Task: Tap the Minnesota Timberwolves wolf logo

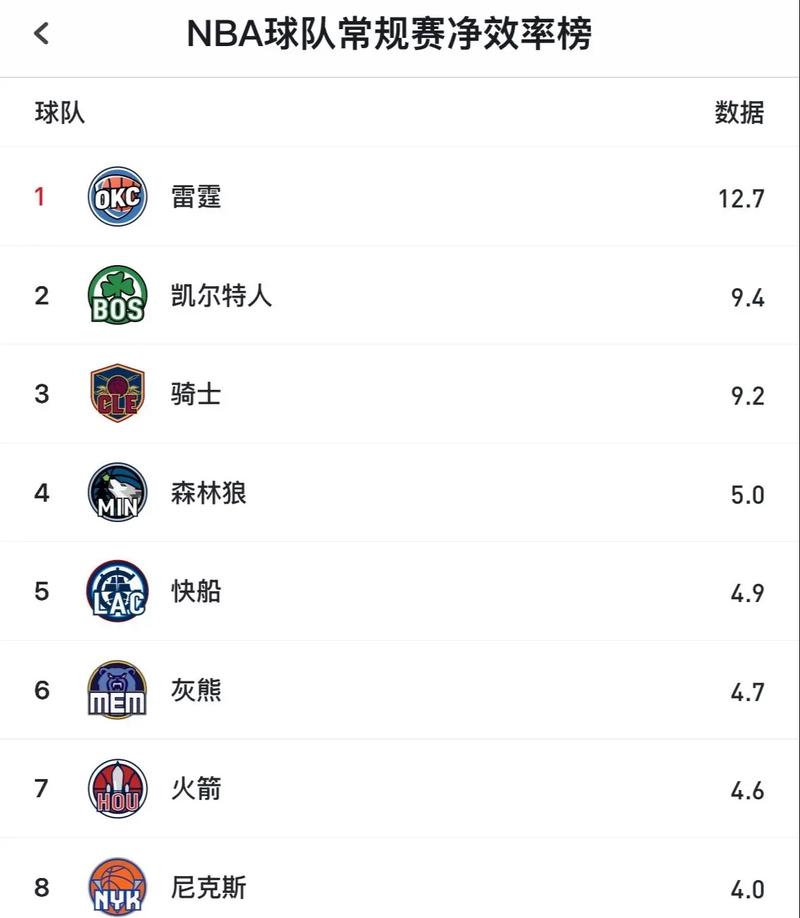Action: [117, 492]
